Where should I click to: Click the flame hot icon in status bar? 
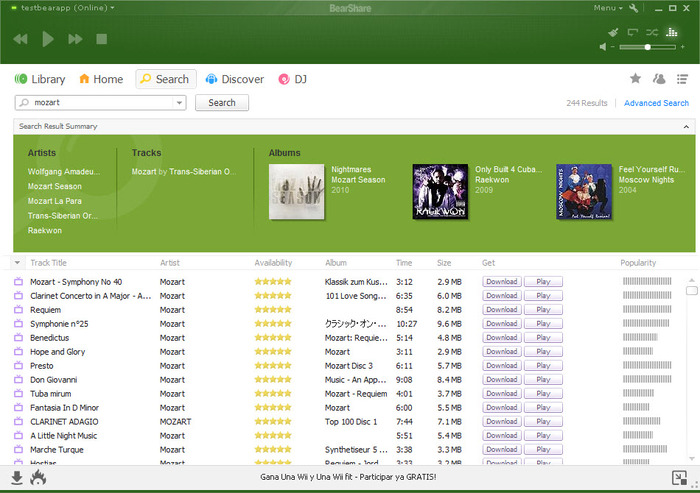coord(38,478)
